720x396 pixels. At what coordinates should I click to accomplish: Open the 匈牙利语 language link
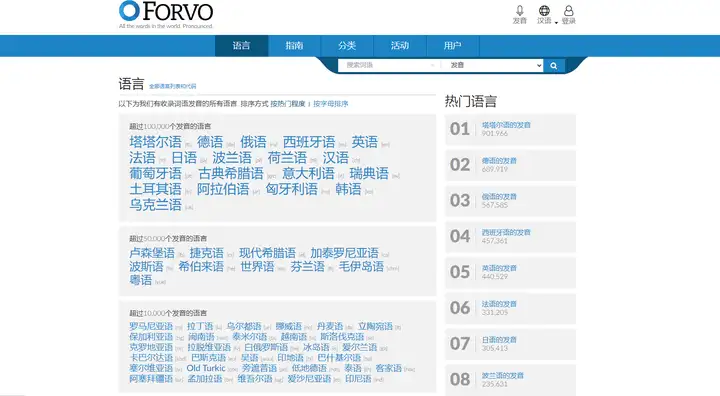coord(292,189)
